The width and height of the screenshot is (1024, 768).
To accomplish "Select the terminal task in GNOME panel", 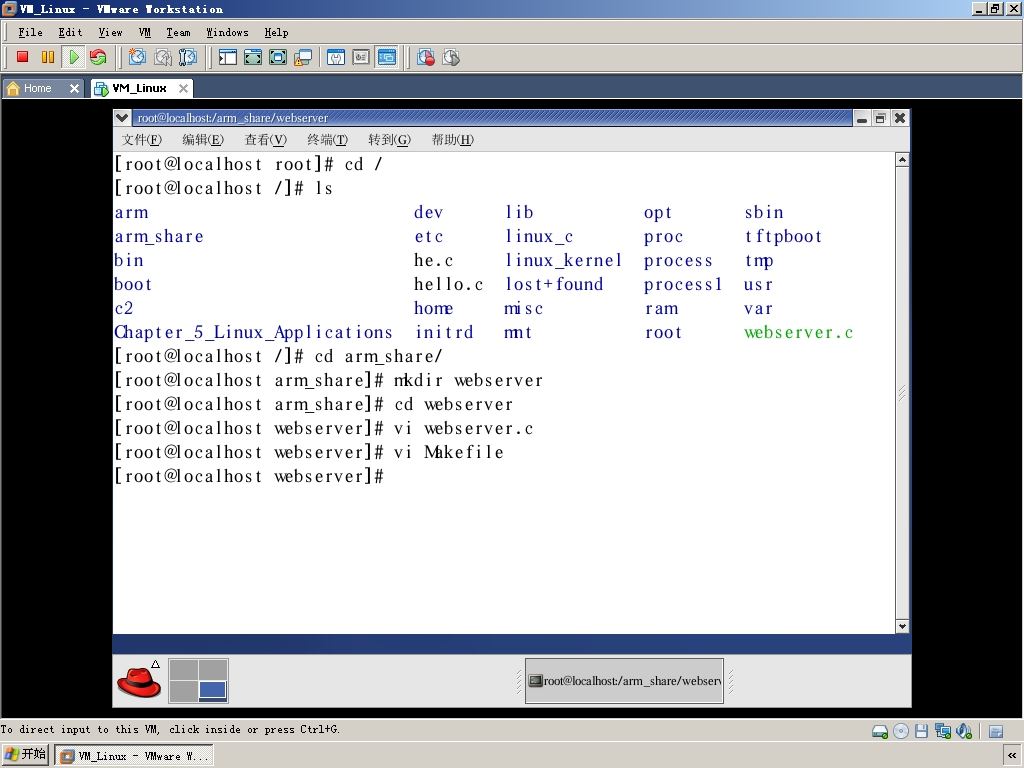I will pos(624,680).
